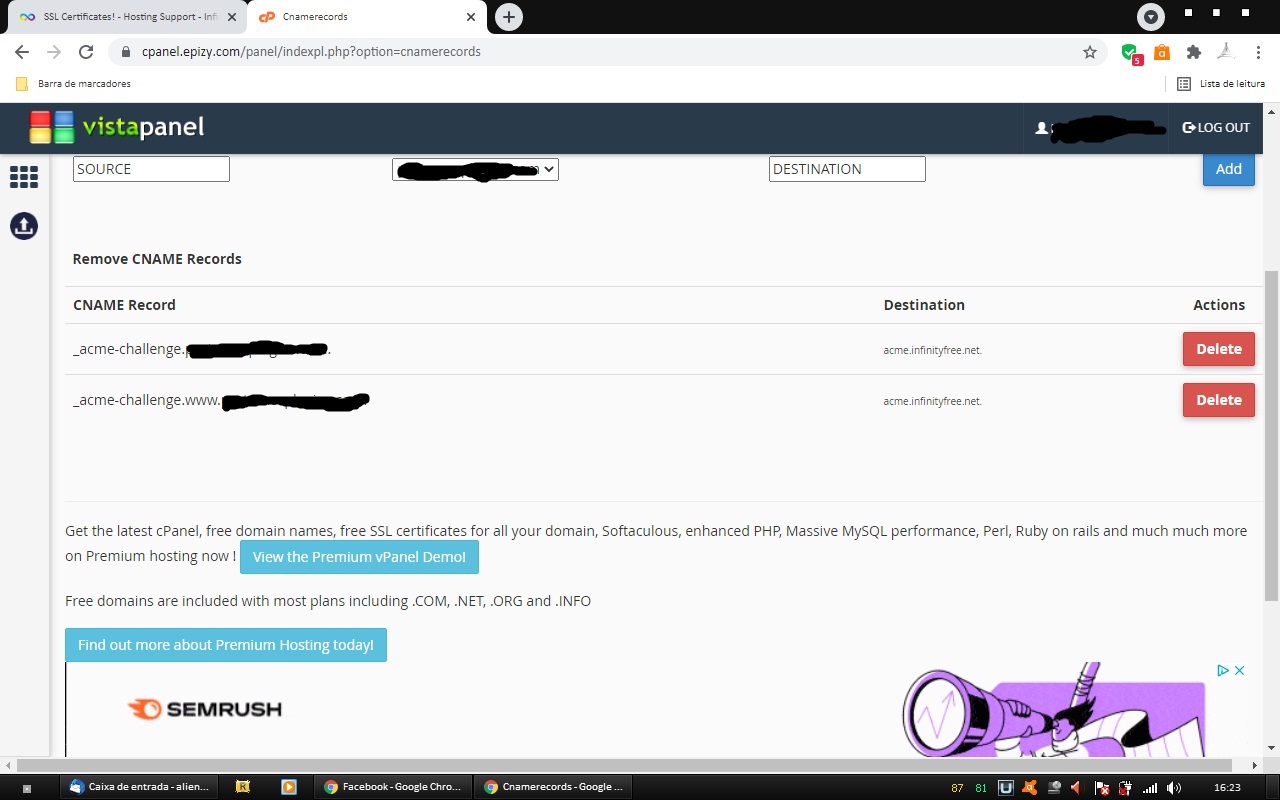1280x800 pixels.
Task: Reload the page with refresh icon
Action: click(86, 52)
